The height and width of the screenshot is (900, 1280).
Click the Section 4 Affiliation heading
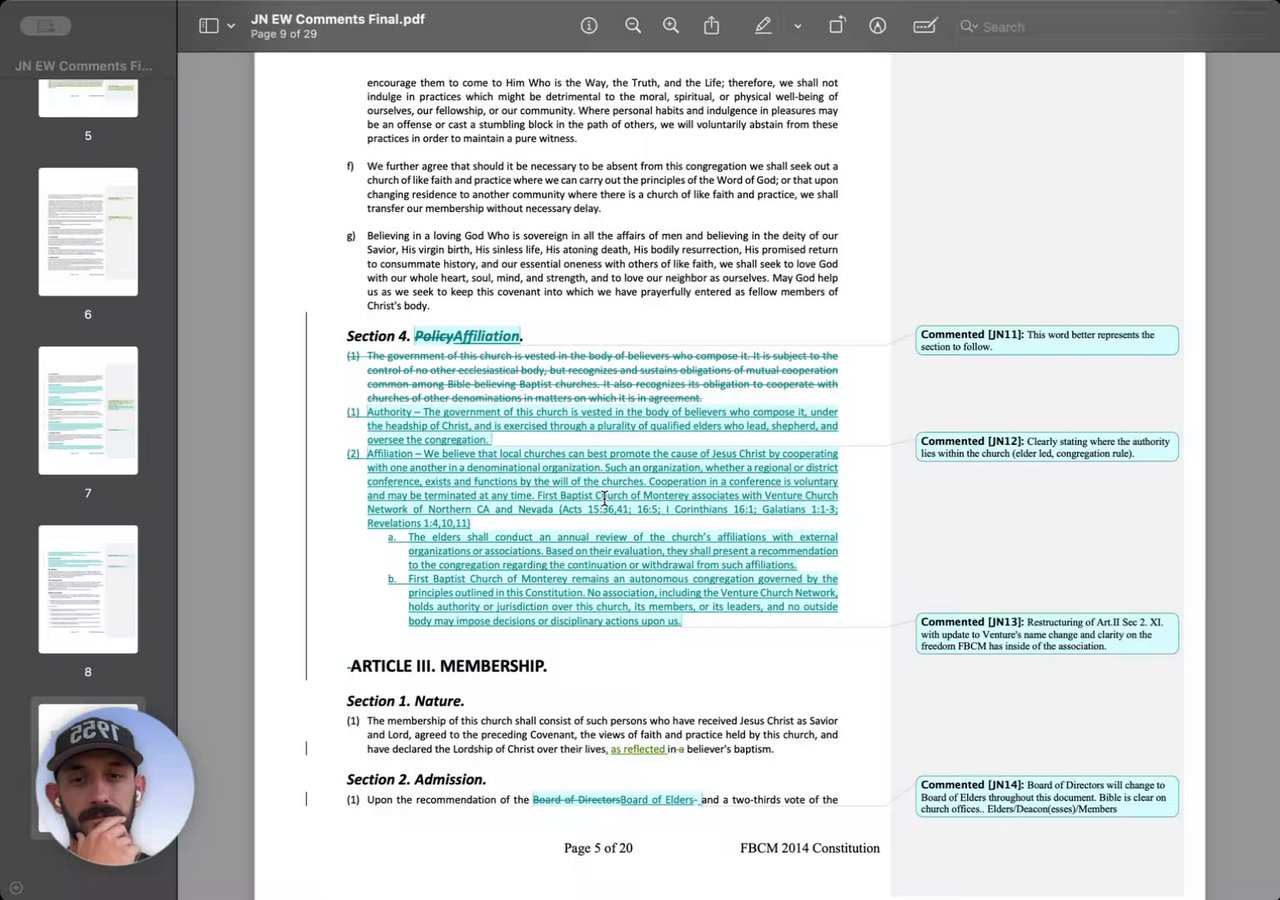click(435, 336)
